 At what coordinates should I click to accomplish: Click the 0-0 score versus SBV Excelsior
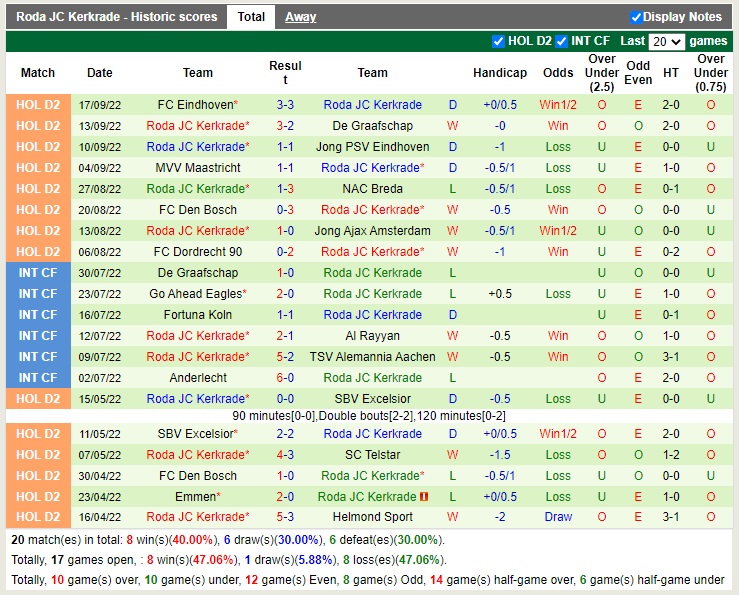click(285, 398)
